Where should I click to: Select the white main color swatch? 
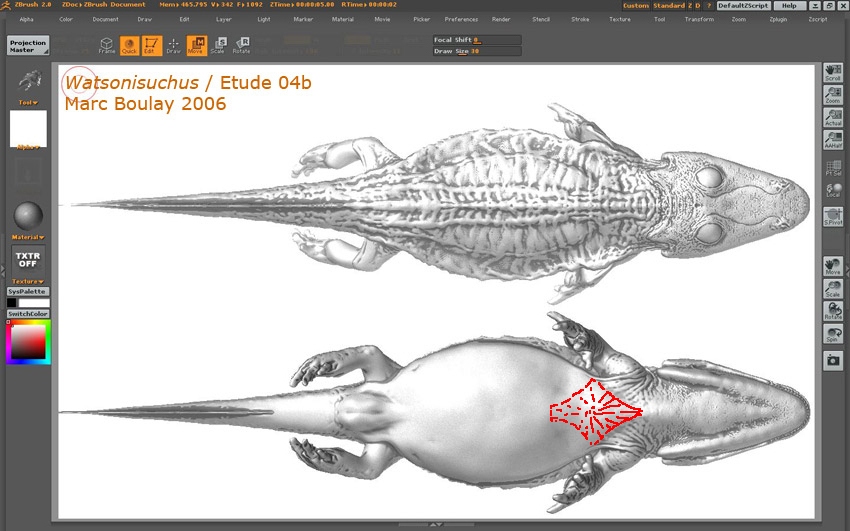(x=34, y=303)
